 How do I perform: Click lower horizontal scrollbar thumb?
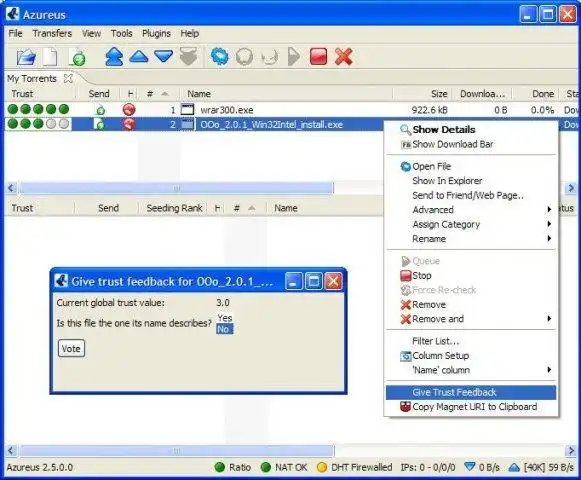[x=176, y=451]
